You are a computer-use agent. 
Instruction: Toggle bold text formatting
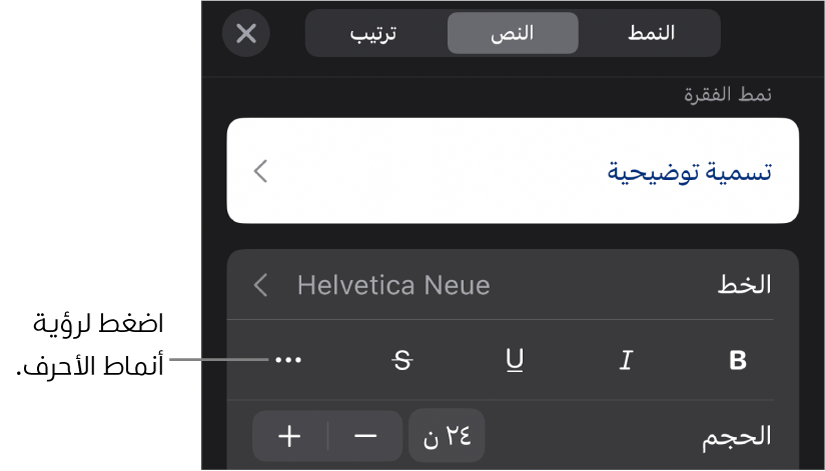pyautogui.click(x=738, y=361)
